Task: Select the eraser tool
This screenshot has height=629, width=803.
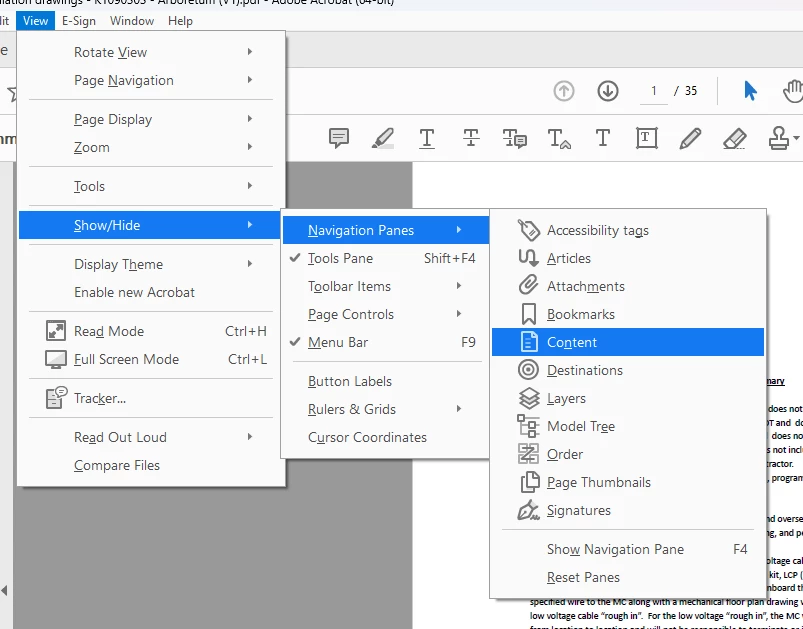Action: [735, 138]
